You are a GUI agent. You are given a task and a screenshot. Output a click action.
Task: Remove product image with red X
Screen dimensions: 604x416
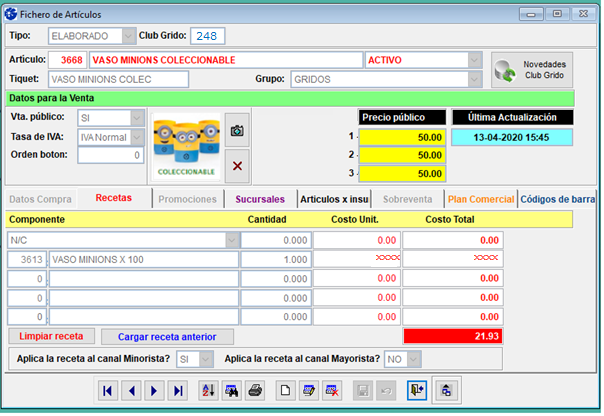pos(237,165)
